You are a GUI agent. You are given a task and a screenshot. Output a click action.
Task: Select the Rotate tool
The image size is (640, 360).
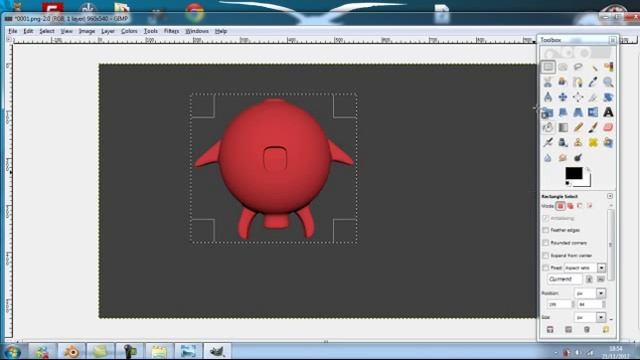(x=608, y=97)
